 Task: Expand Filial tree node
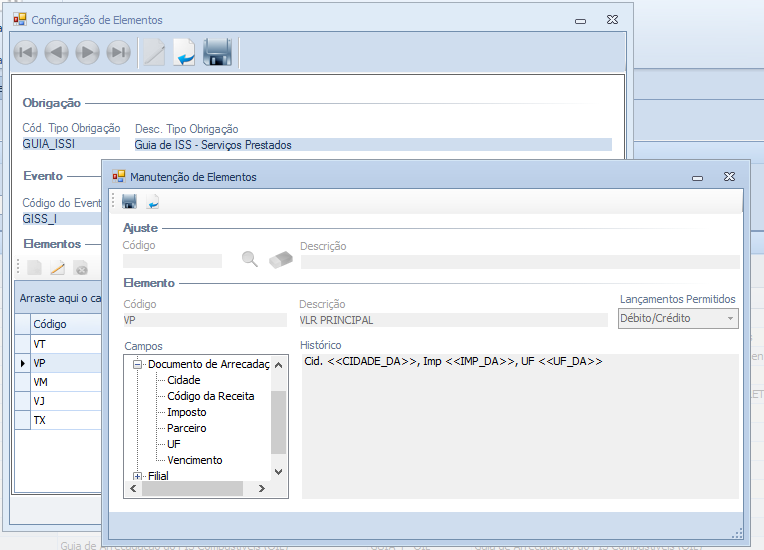click(138, 476)
